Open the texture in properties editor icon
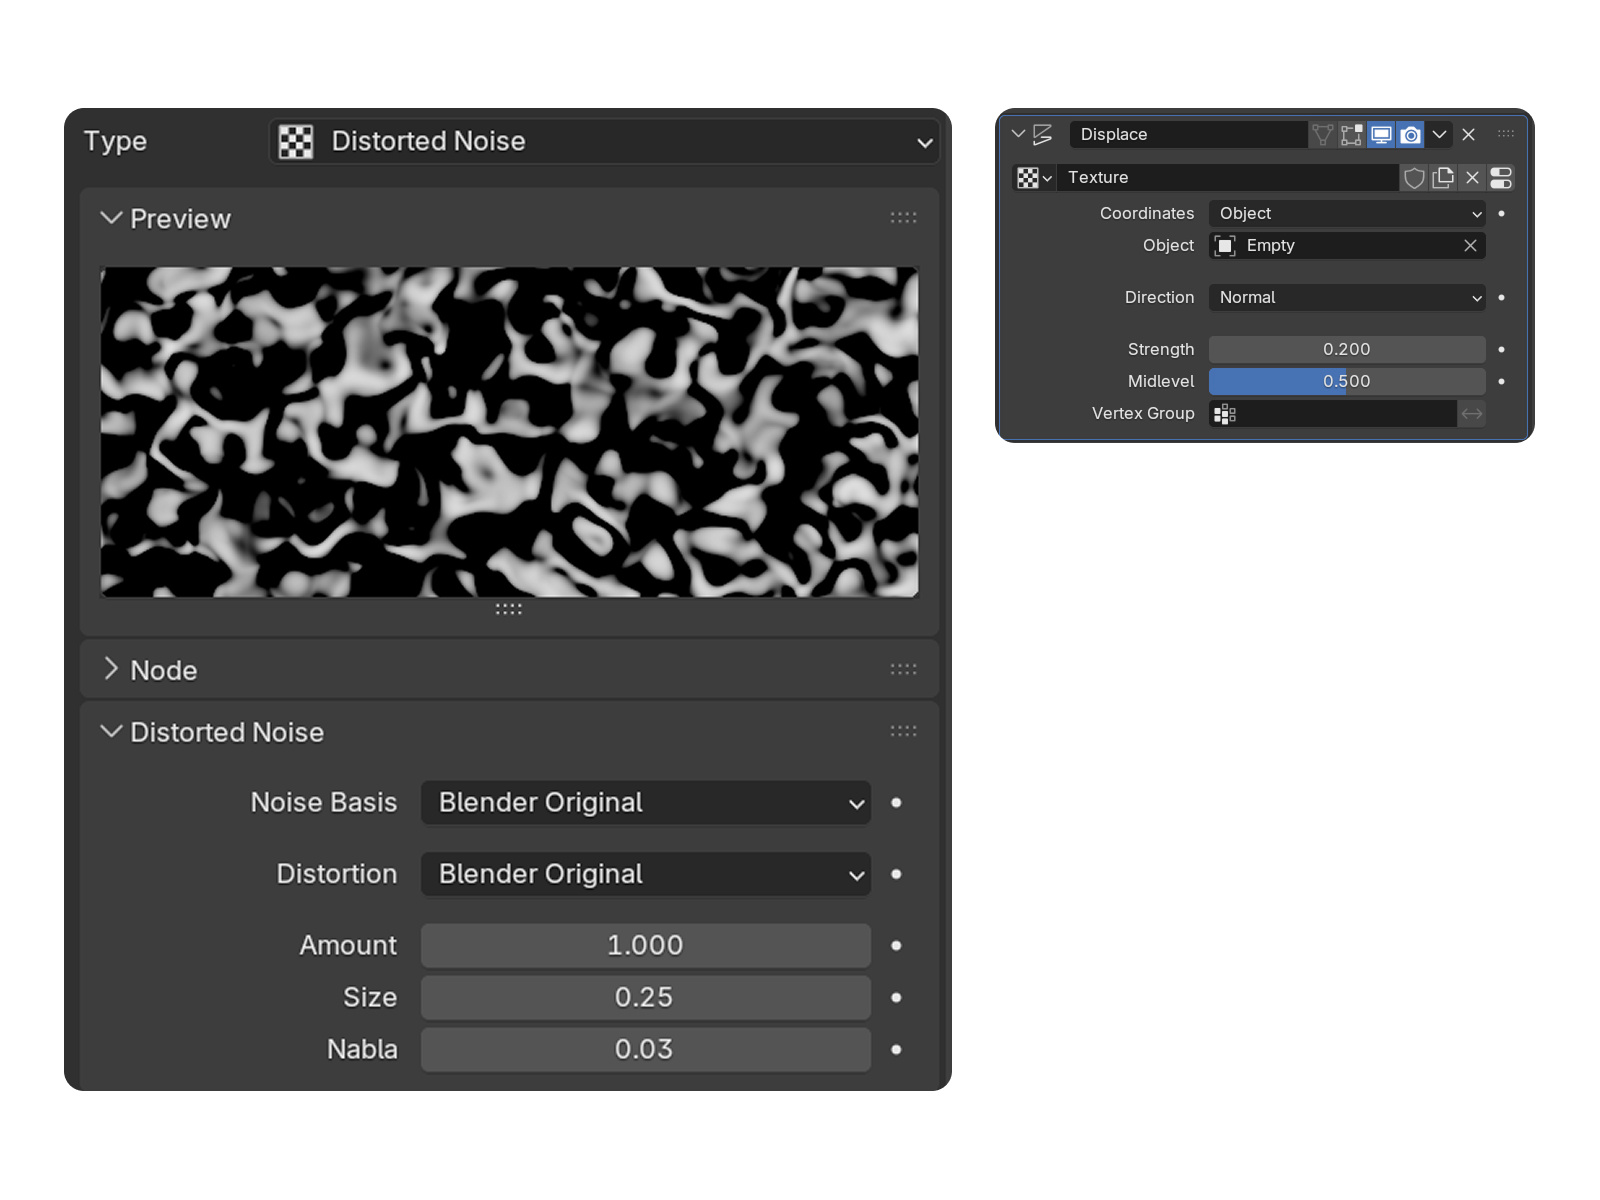 1501,177
